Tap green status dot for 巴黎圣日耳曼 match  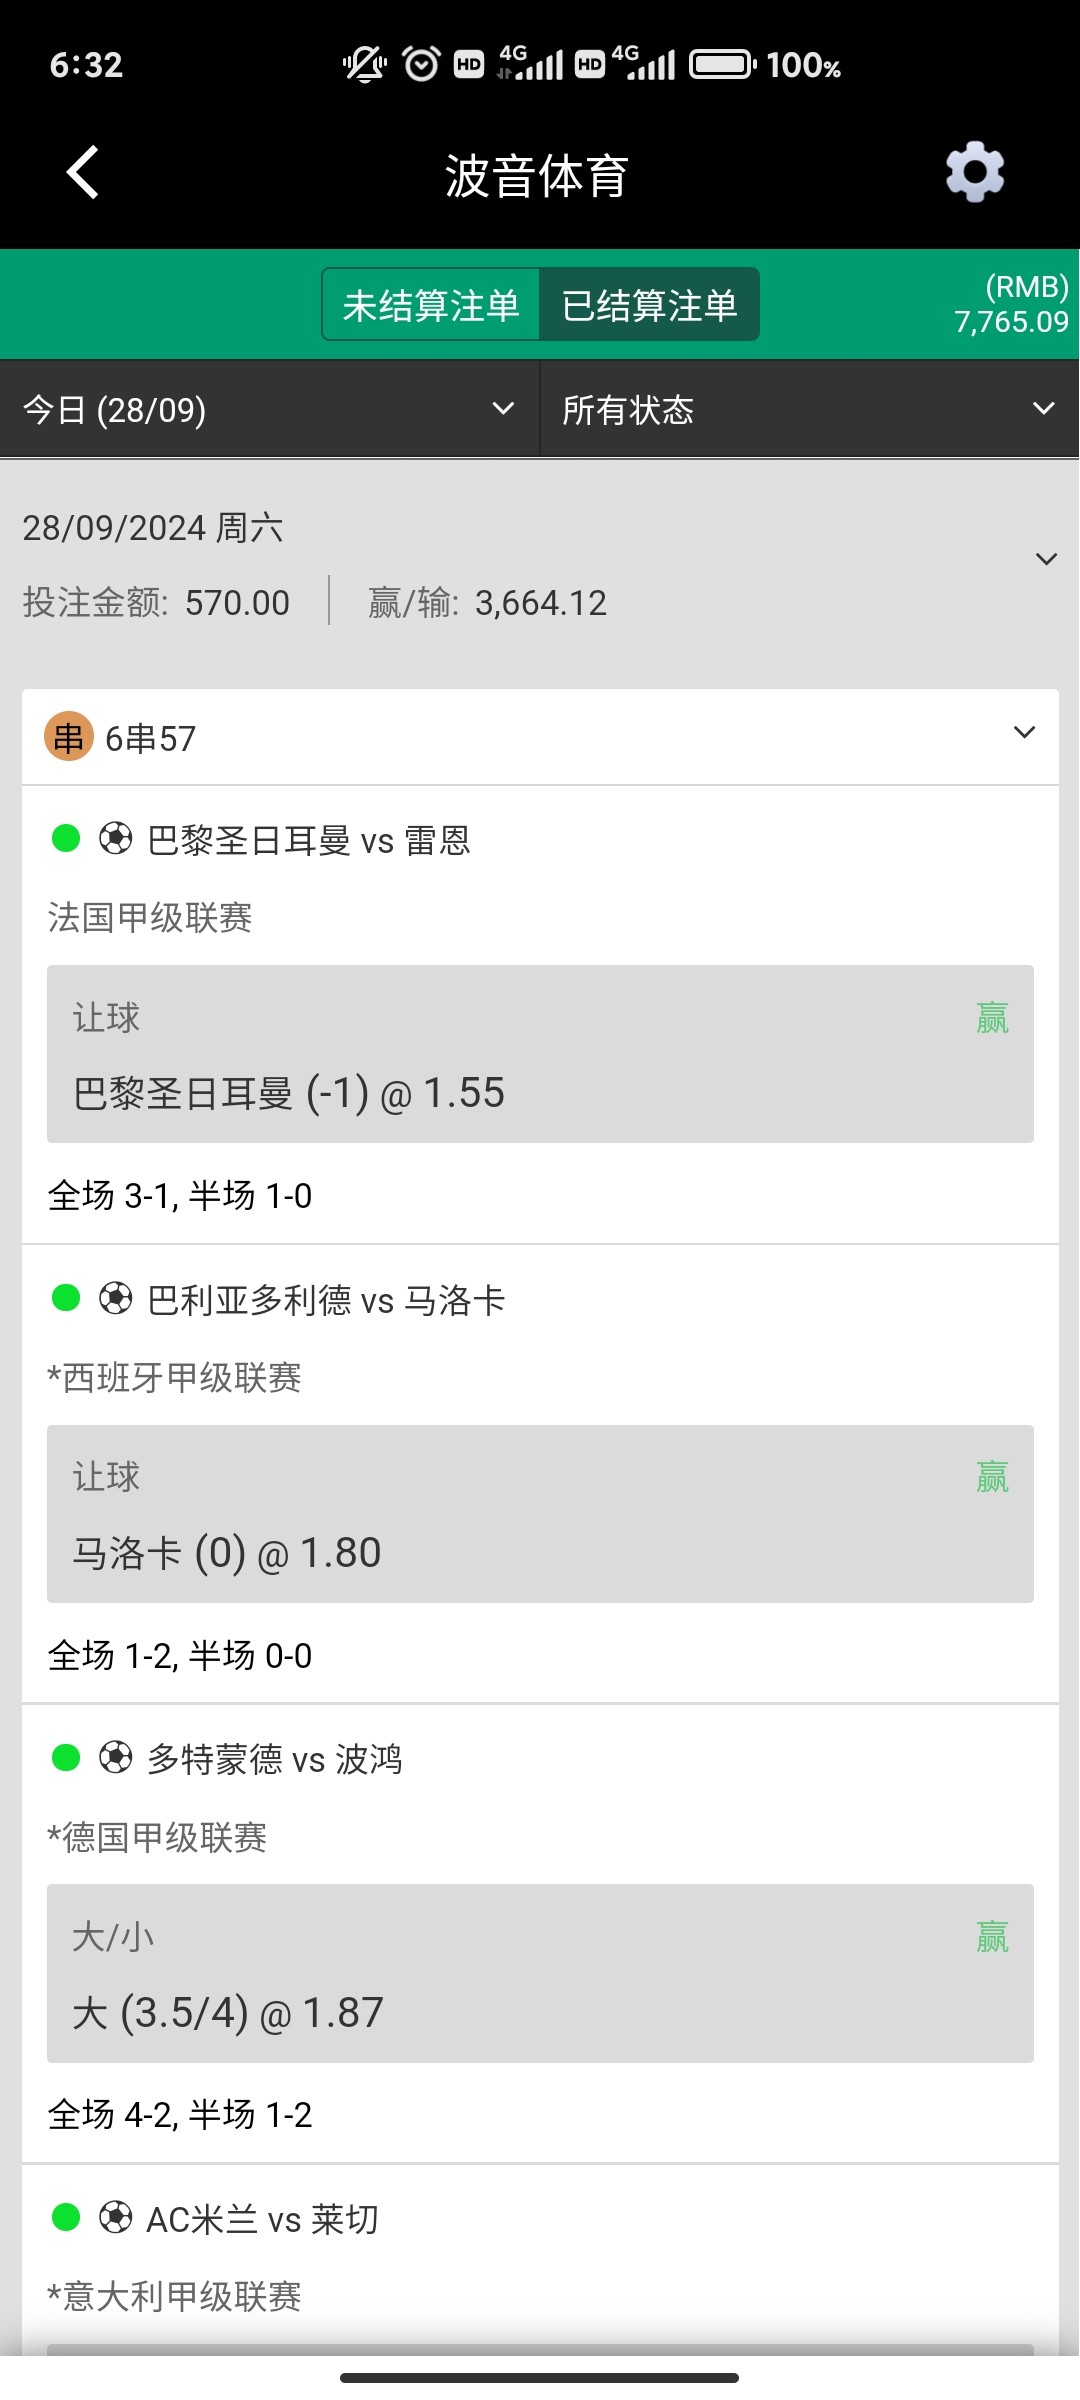[66, 838]
